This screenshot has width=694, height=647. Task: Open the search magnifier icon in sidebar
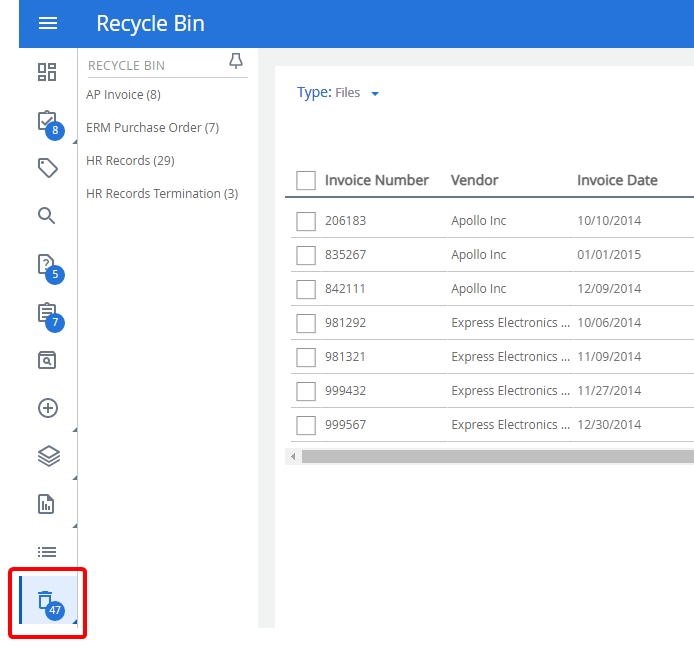point(47,216)
